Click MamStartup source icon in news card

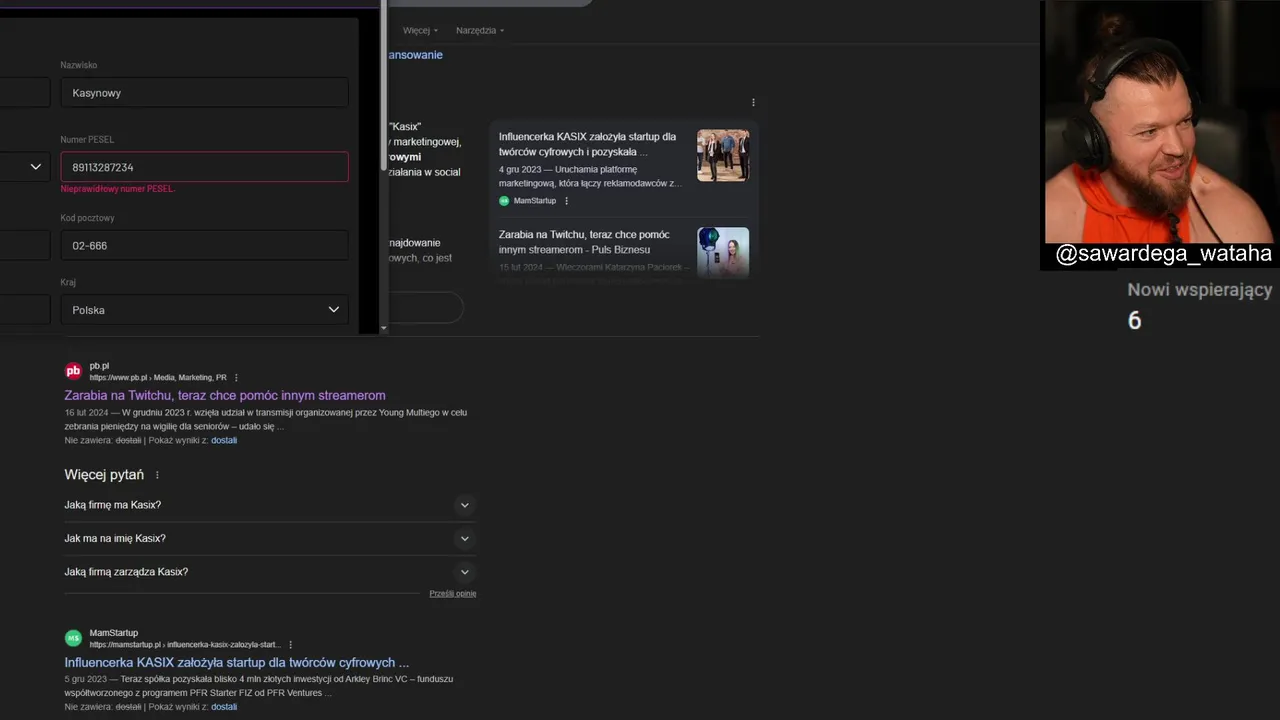point(504,201)
